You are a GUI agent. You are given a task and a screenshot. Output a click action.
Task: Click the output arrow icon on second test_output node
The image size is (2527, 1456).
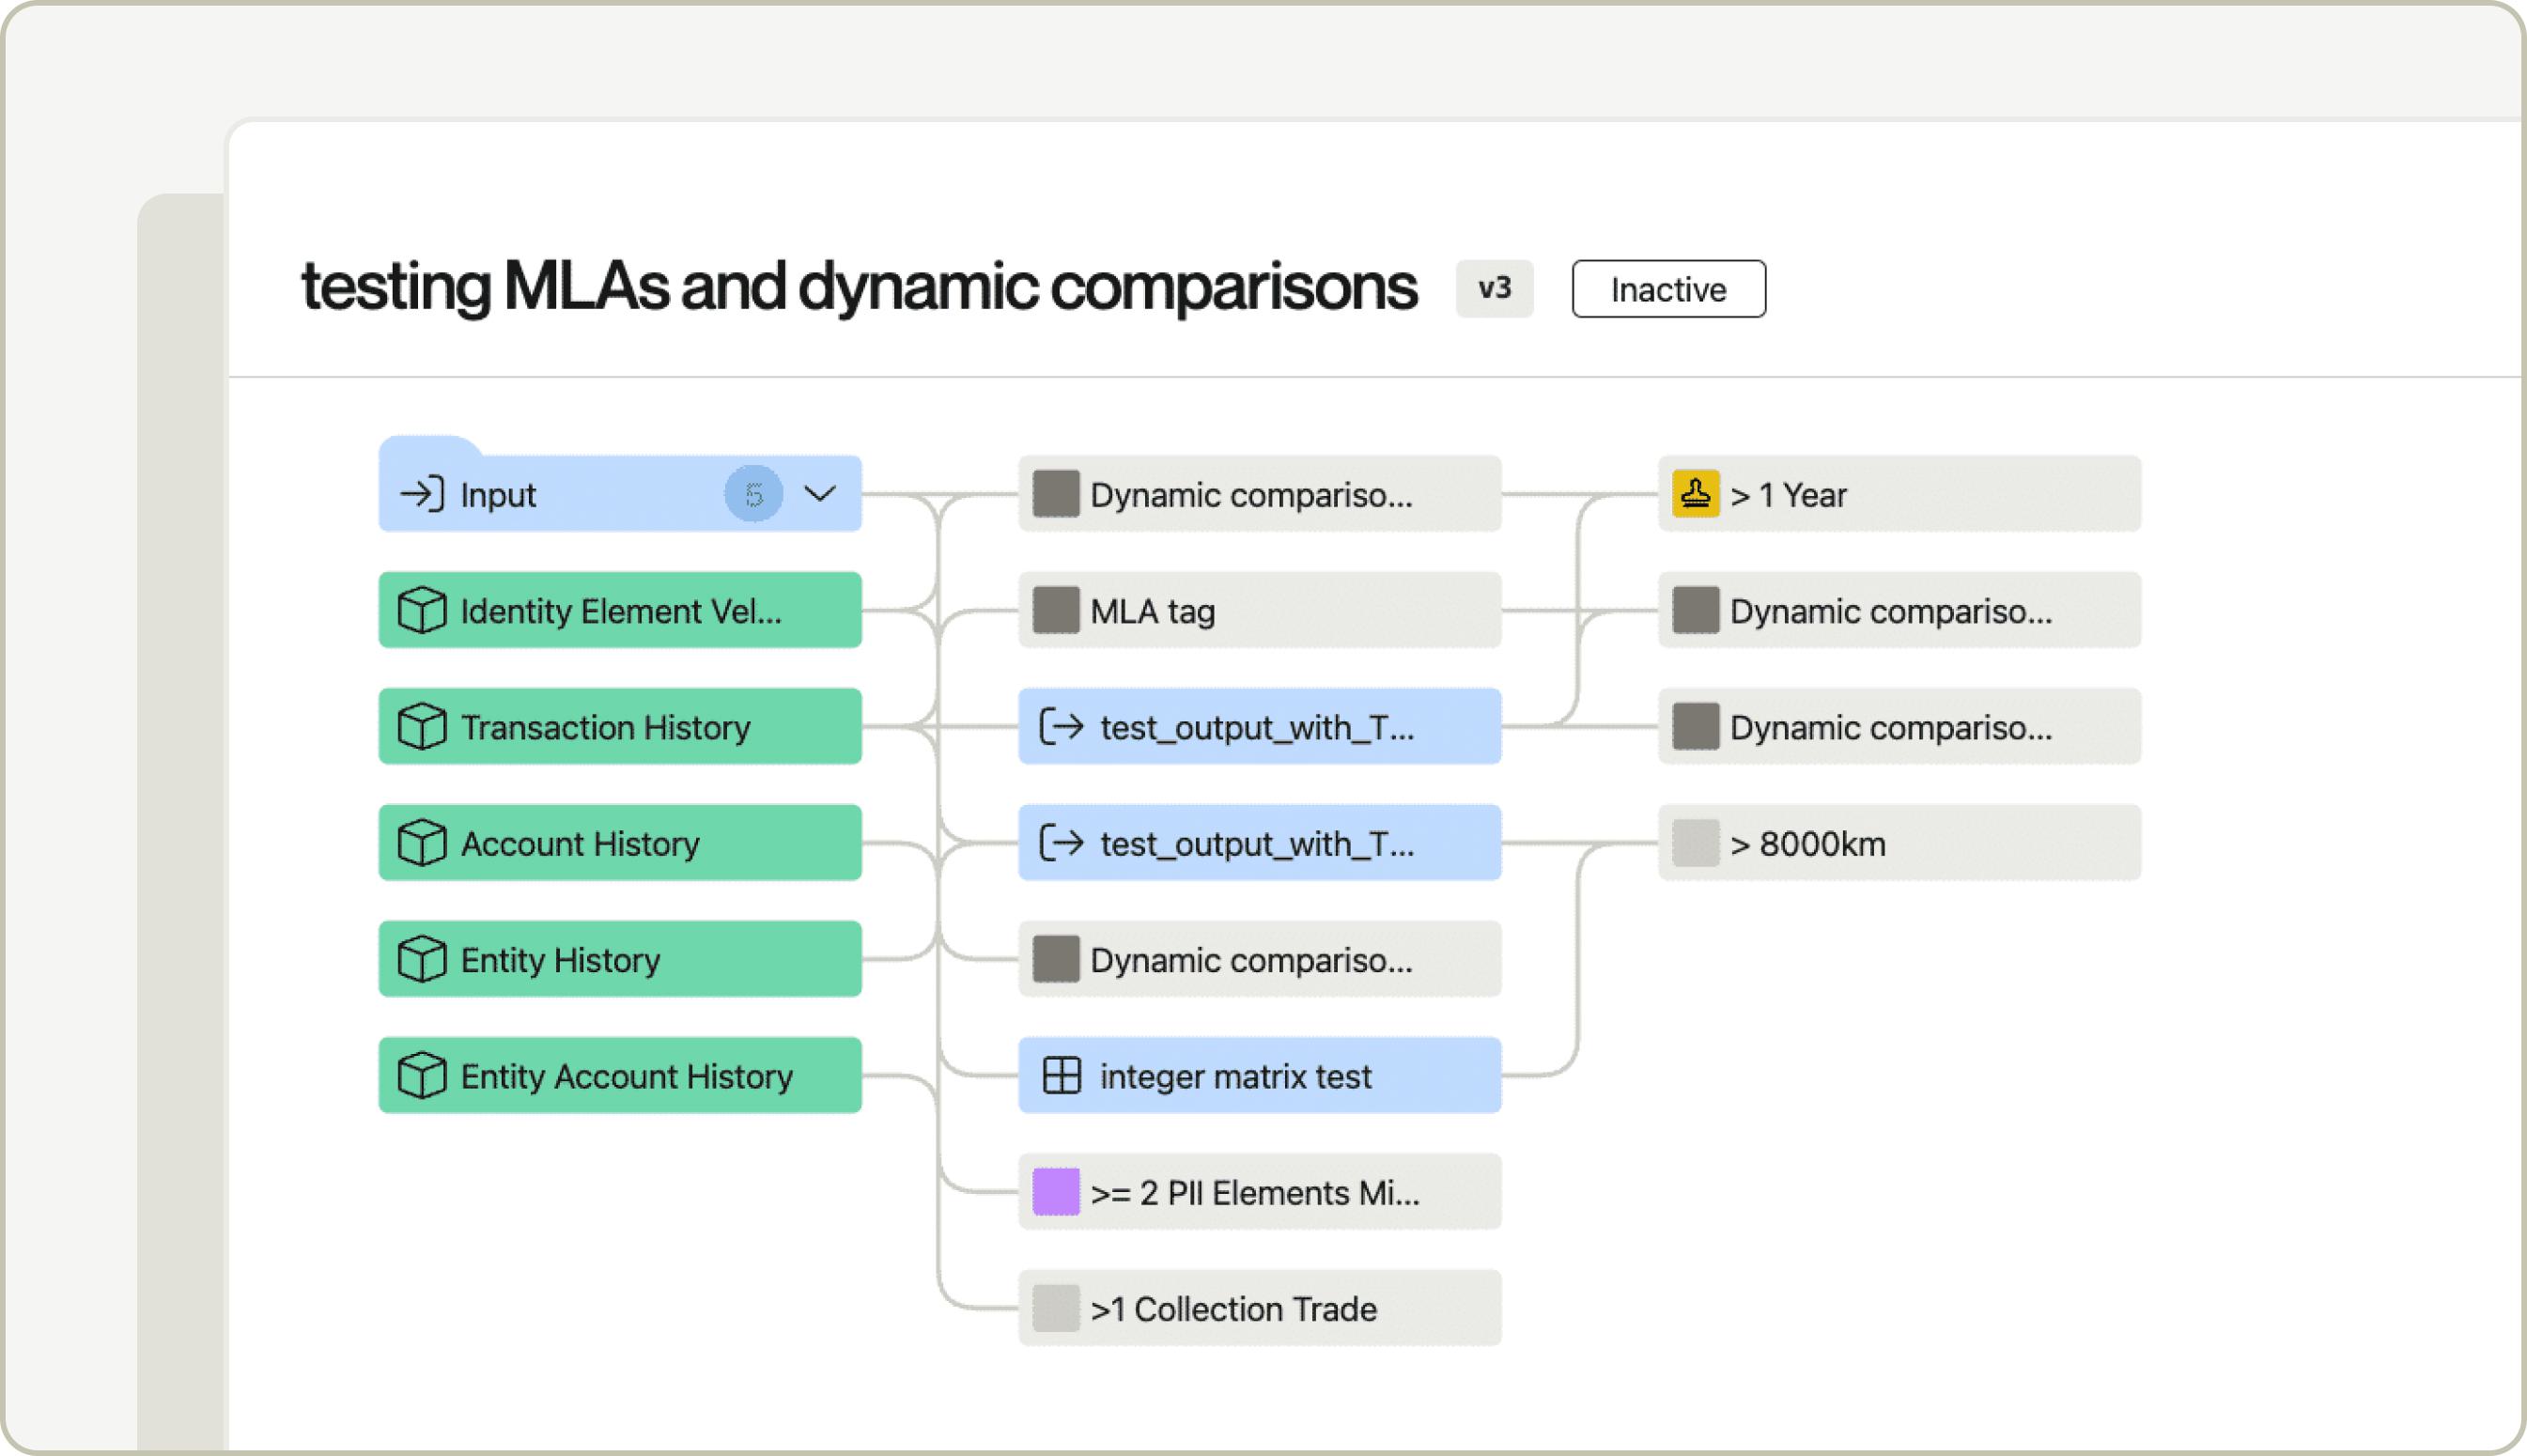1061,843
